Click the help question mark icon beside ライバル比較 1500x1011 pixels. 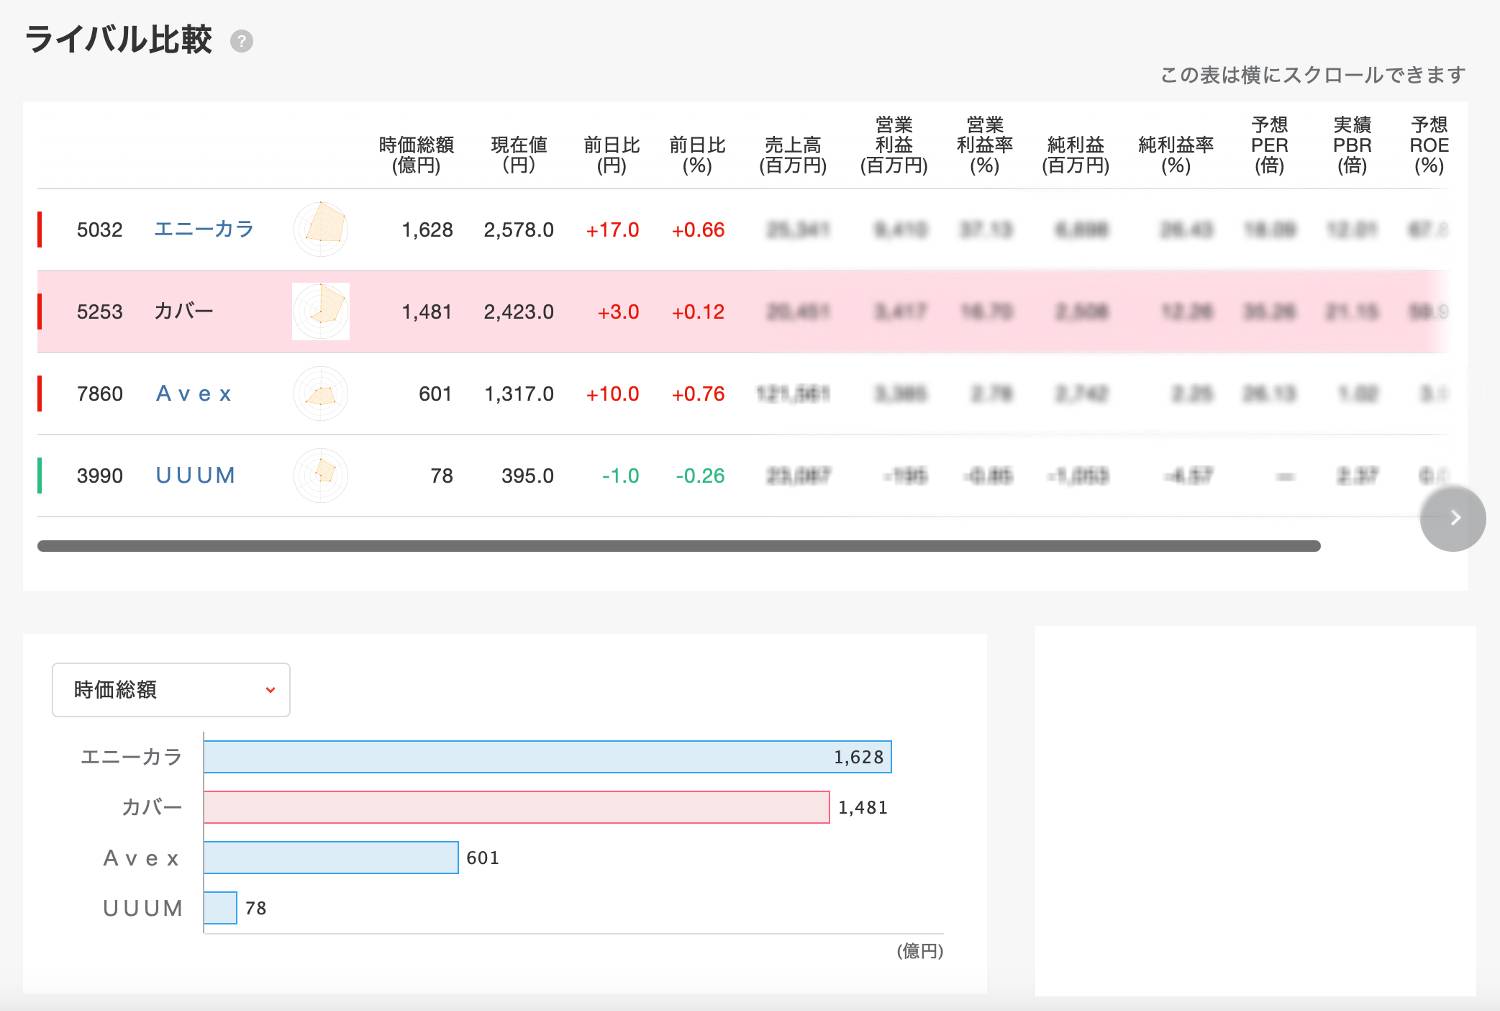tap(241, 41)
